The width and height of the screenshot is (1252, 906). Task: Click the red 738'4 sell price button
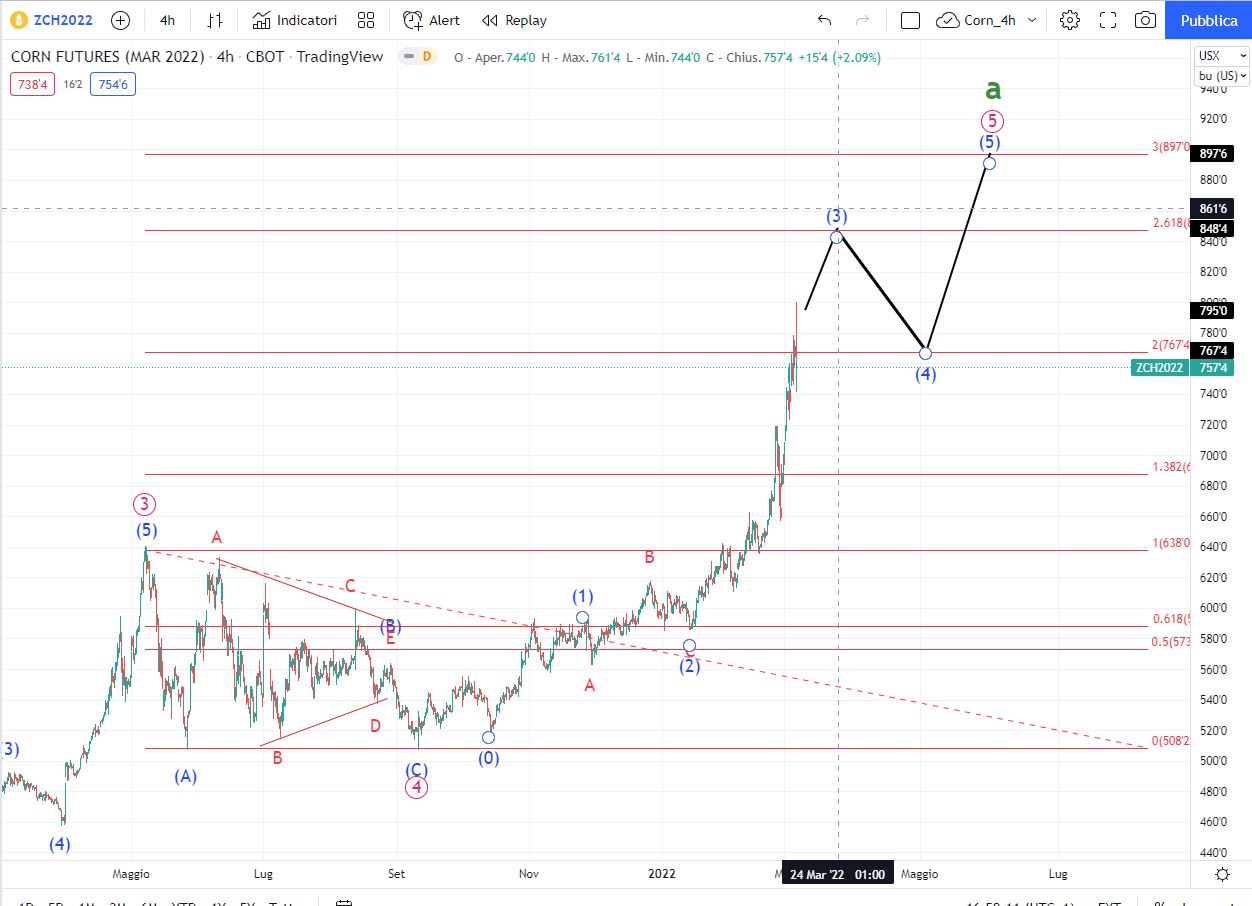[x=30, y=85]
